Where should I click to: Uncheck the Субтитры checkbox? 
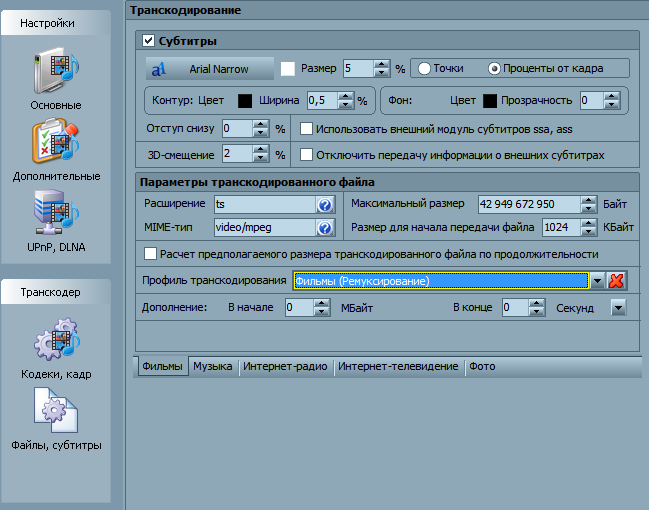tap(149, 41)
